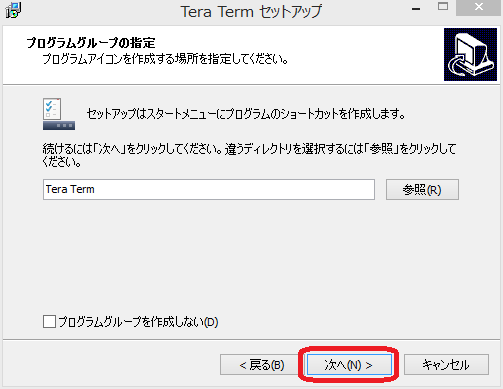Viewport: 503px width, 389px height.
Task: Open the installer system menu icon in title bar
Action: 13,10
